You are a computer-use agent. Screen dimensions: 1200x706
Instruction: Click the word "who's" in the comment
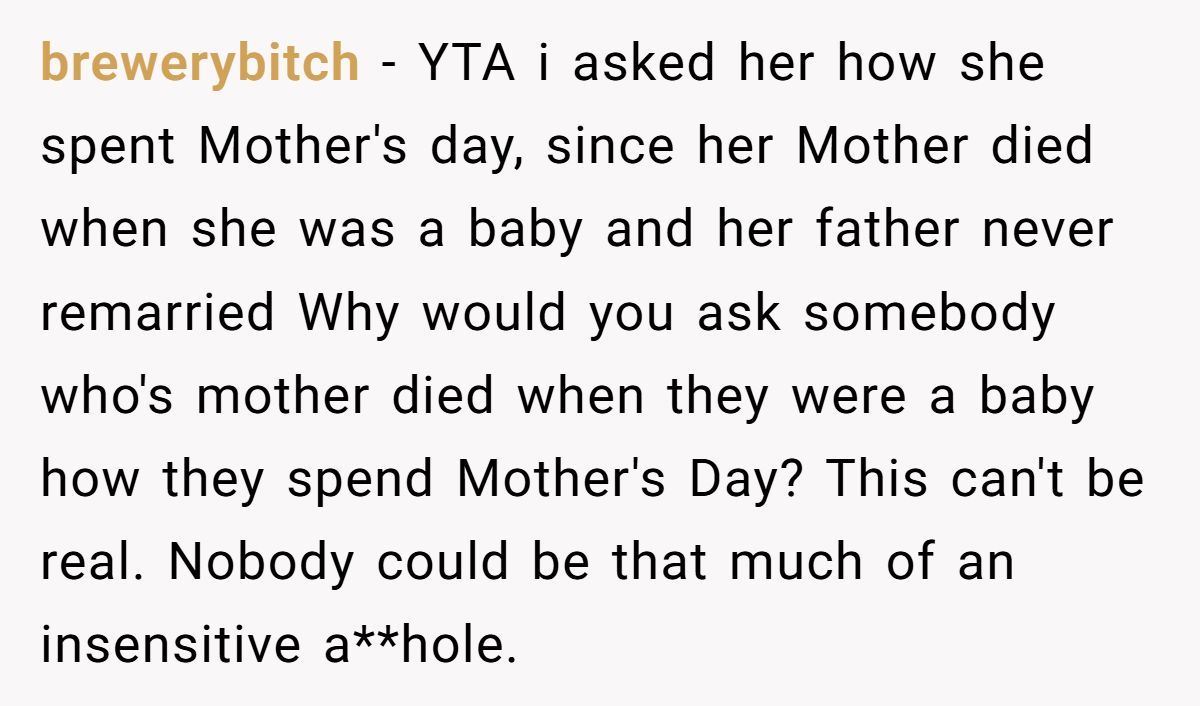[107, 396]
